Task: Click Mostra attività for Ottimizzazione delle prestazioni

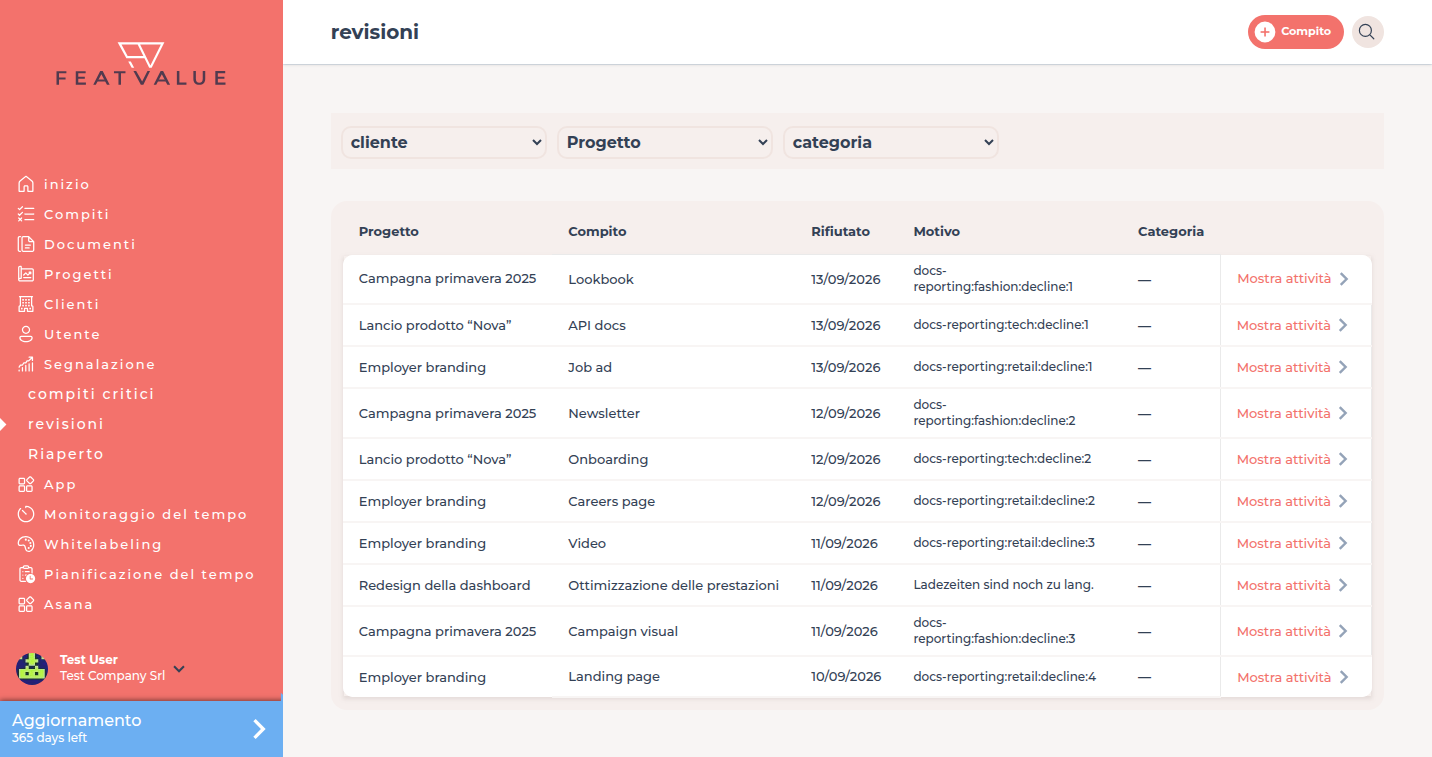Action: pyautogui.click(x=1284, y=585)
